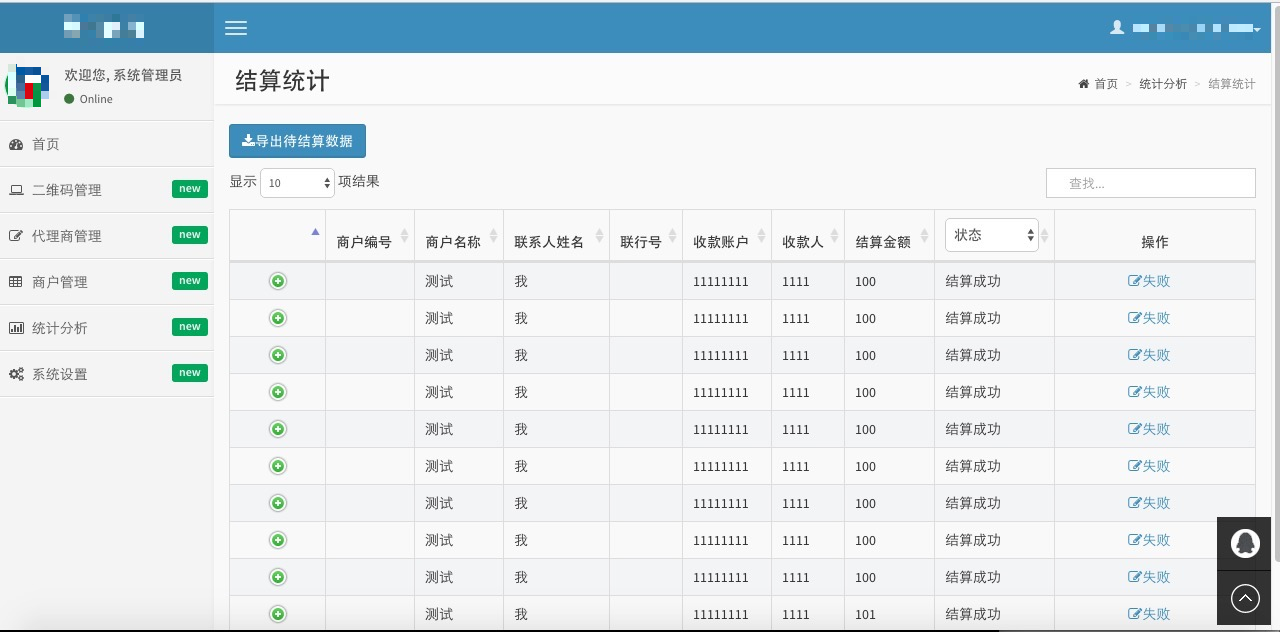Click the 导出待结算数据 export button
Image resolution: width=1280 pixels, height=632 pixels.
coord(297,141)
